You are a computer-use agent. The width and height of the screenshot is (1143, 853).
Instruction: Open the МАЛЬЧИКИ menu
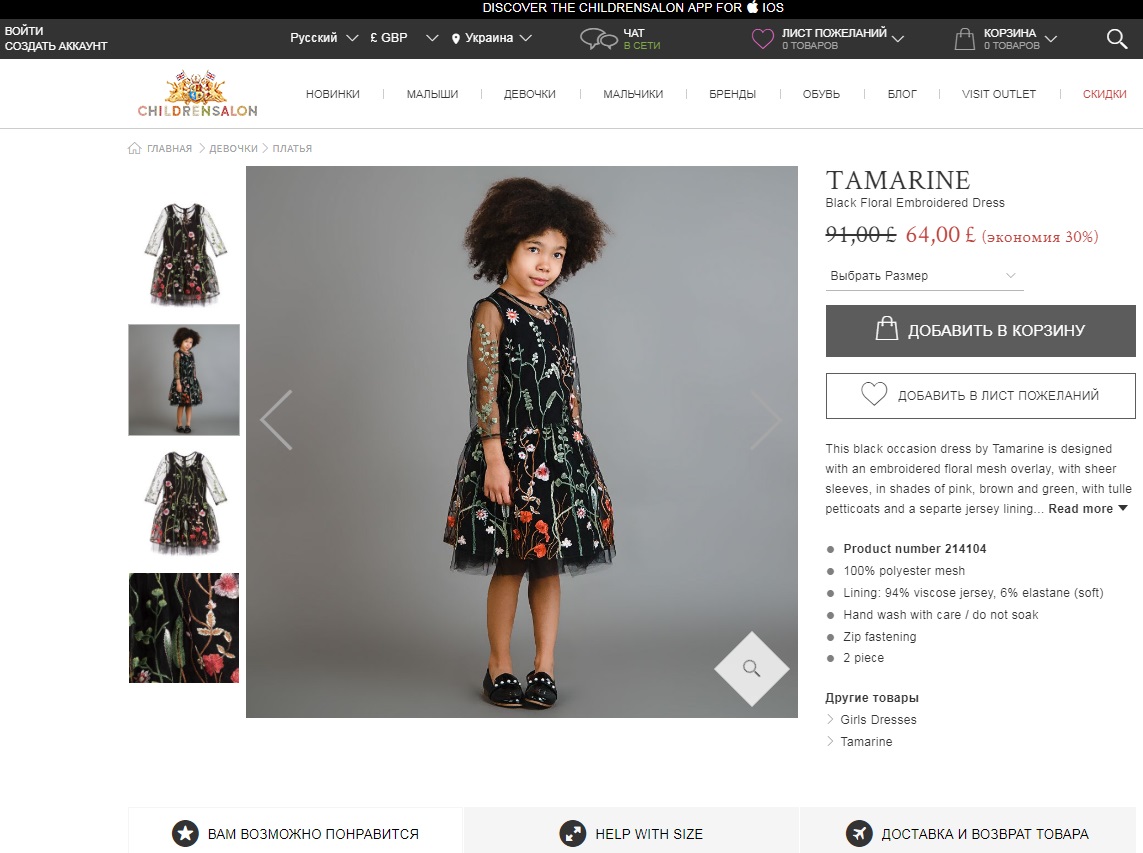point(633,94)
